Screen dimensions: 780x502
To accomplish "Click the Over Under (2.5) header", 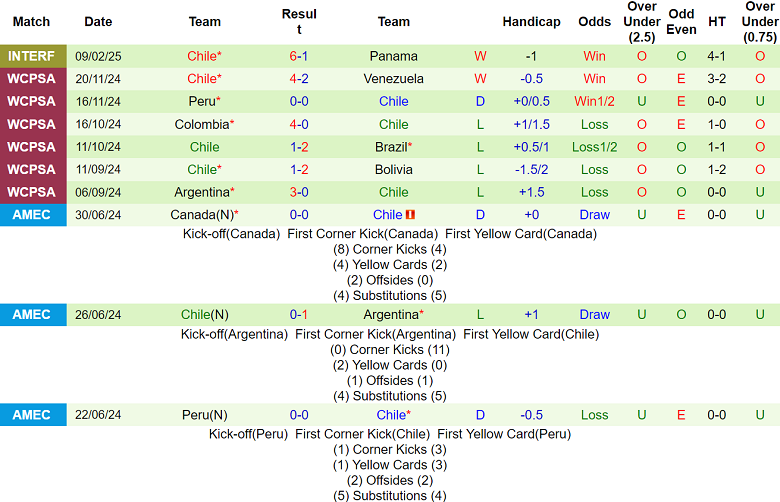I will pos(642,22).
